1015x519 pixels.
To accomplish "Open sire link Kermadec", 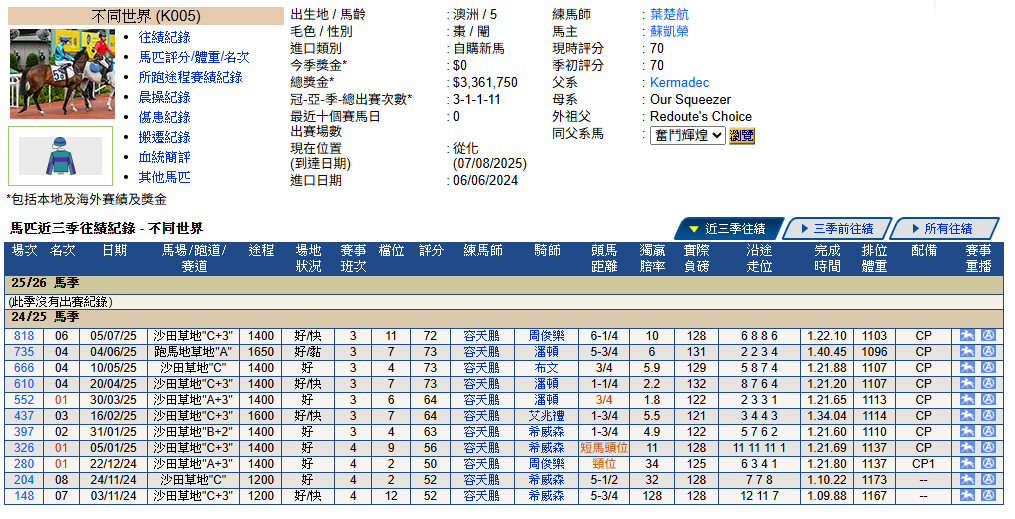I will pyautogui.click(x=680, y=82).
